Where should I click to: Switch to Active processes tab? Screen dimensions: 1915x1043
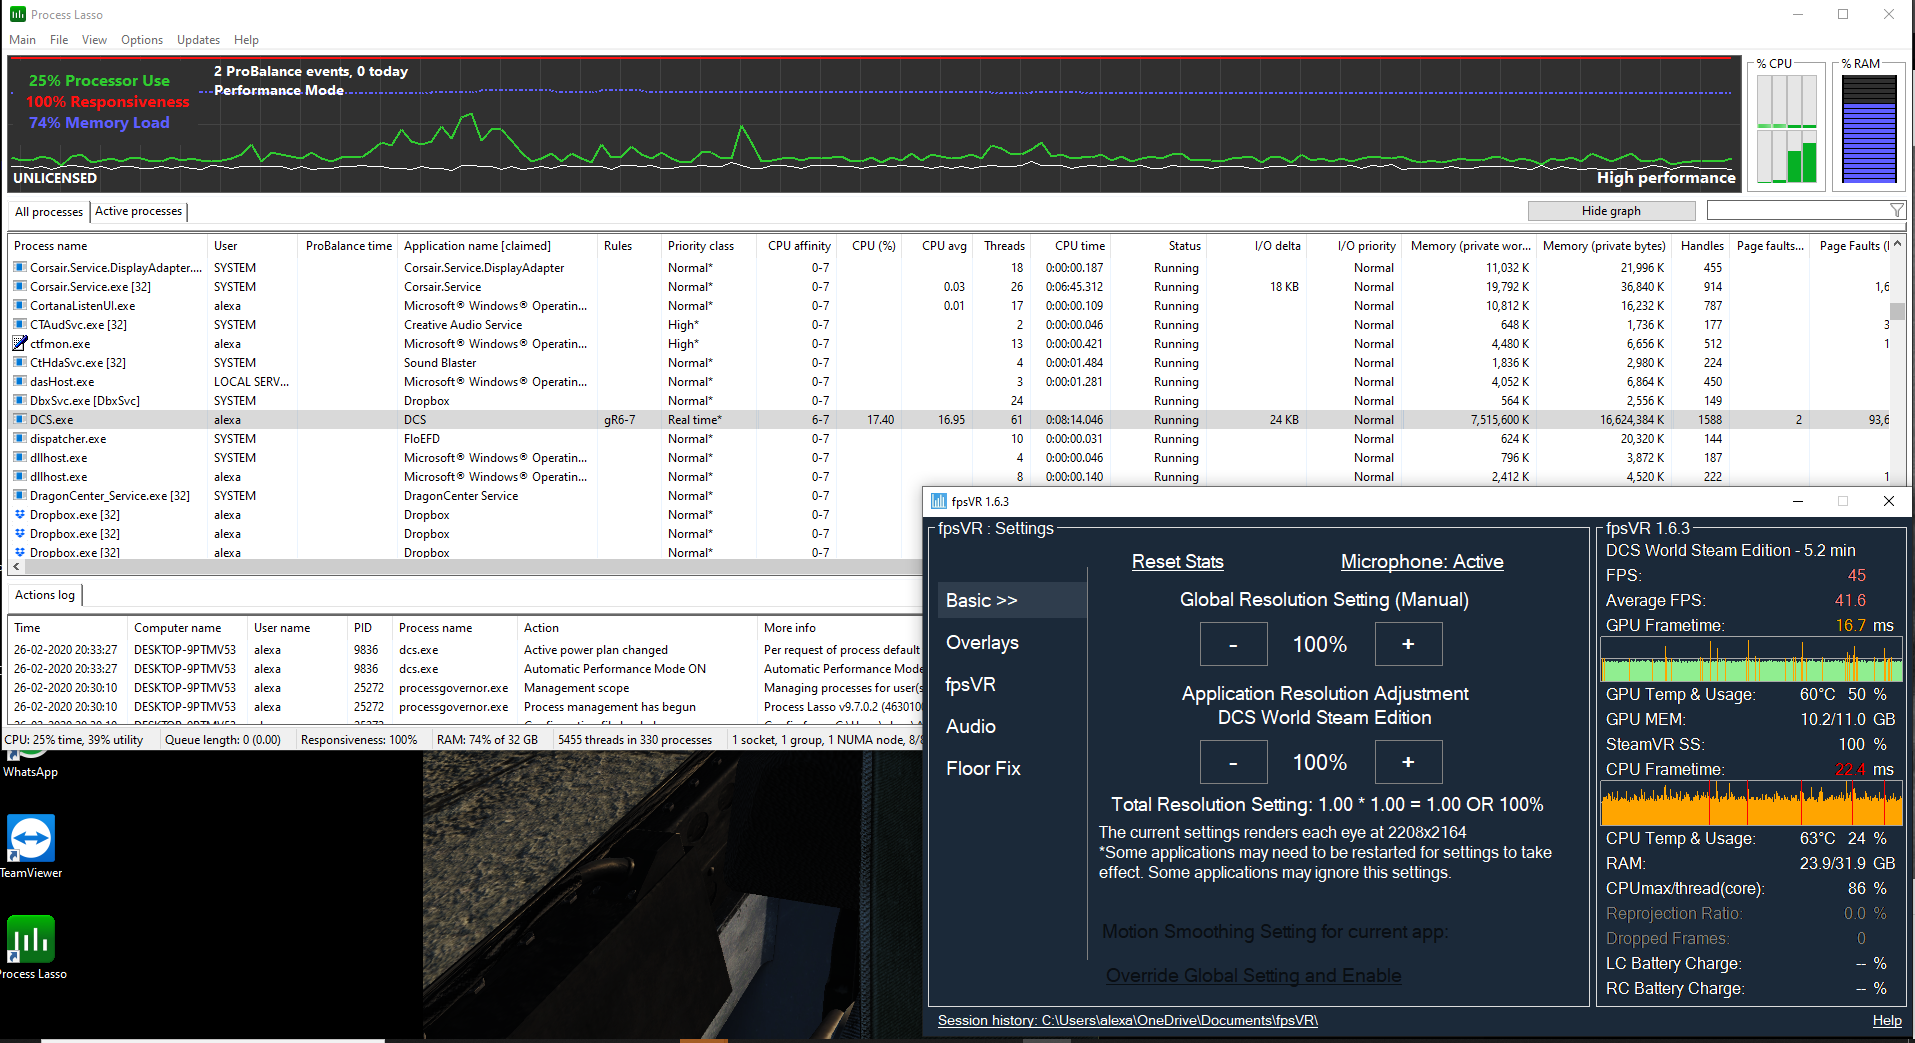pyautogui.click(x=138, y=211)
